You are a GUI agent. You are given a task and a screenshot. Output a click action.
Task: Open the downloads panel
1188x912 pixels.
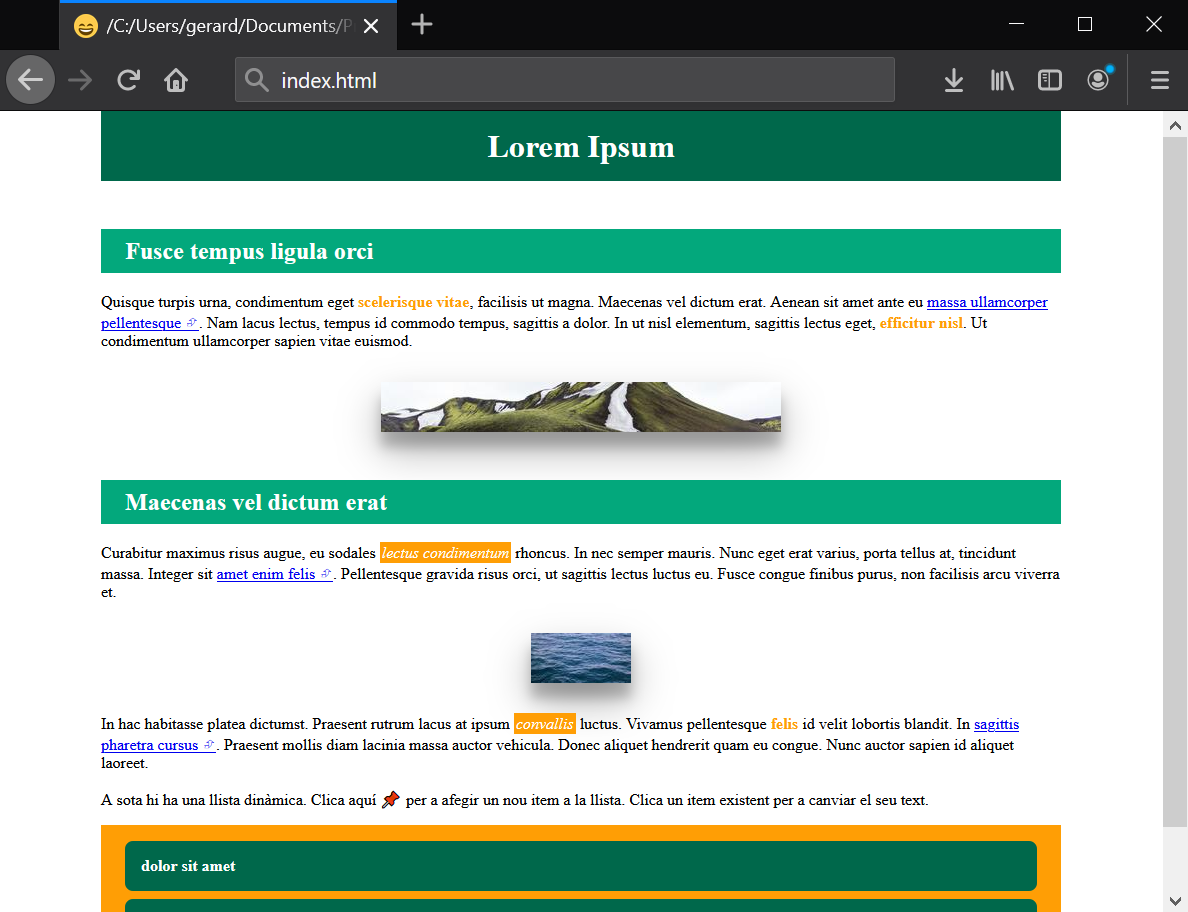point(953,80)
